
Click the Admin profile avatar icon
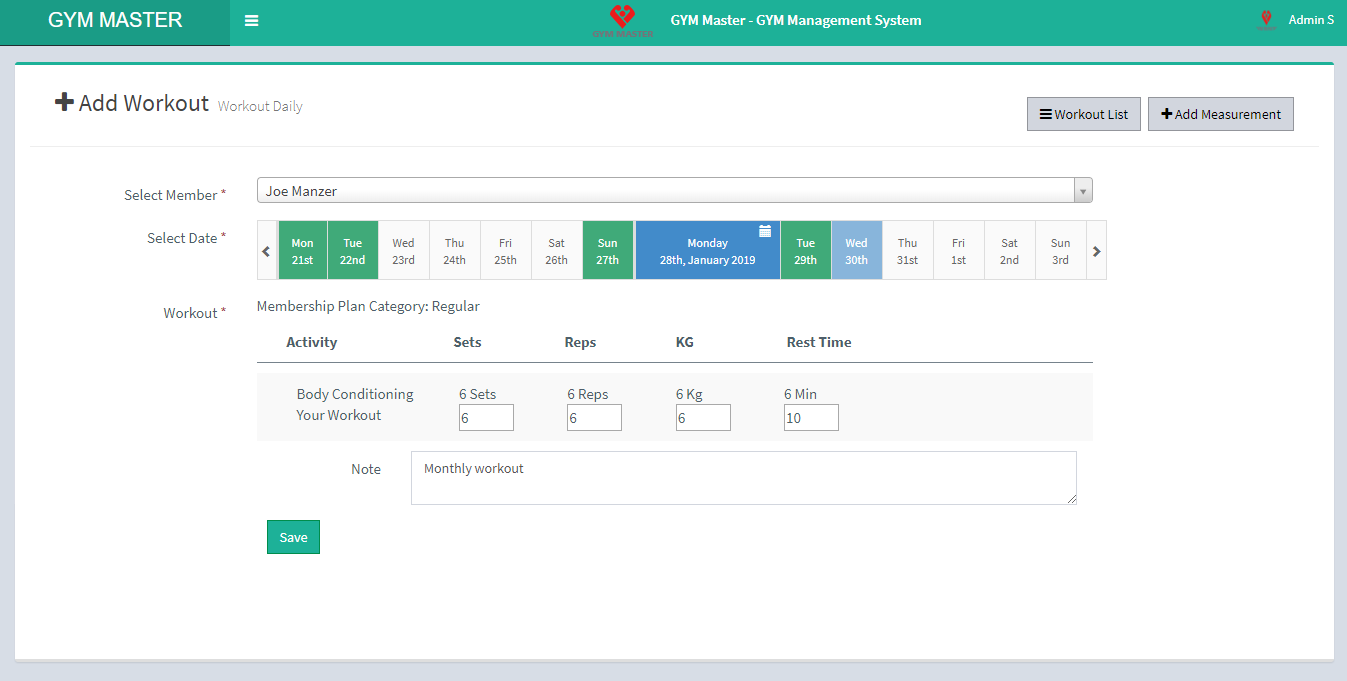(x=1266, y=20)
